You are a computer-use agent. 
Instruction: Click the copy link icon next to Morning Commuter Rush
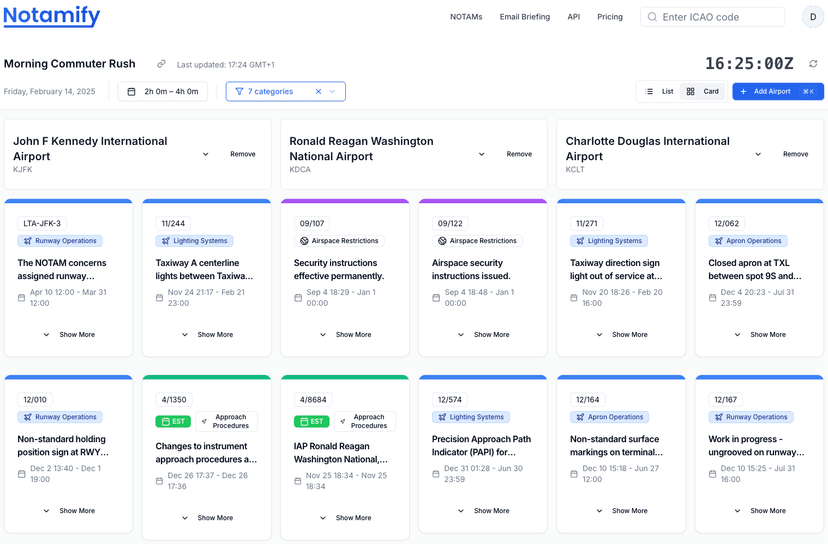tap(161, 64)
